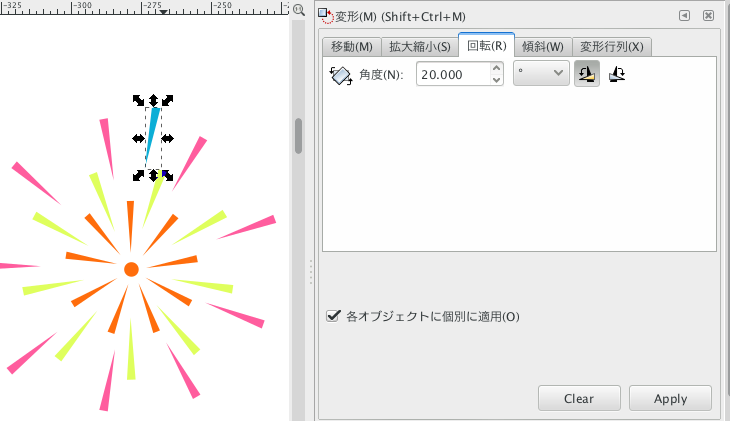This screenshot has width=730, height=421.
Task: Click the angle input field
Action: [x=452, y=75]
